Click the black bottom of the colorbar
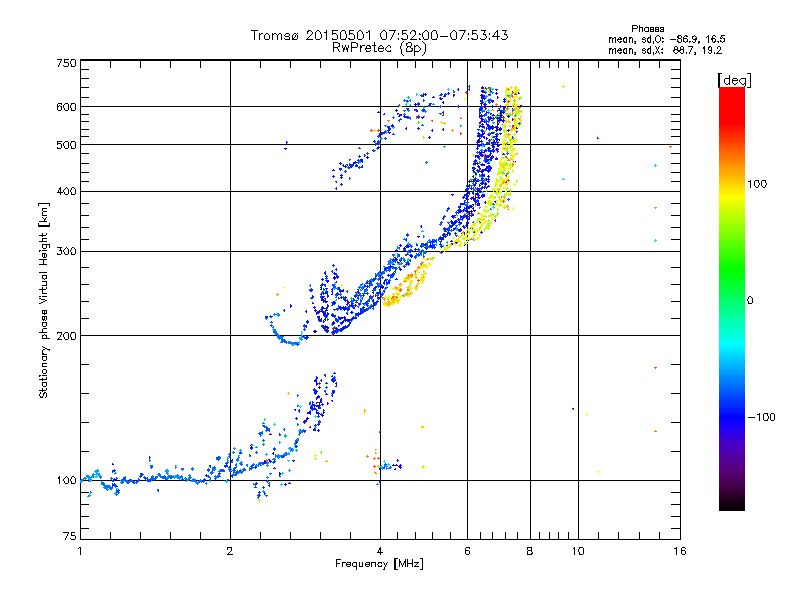 (732, 503)
